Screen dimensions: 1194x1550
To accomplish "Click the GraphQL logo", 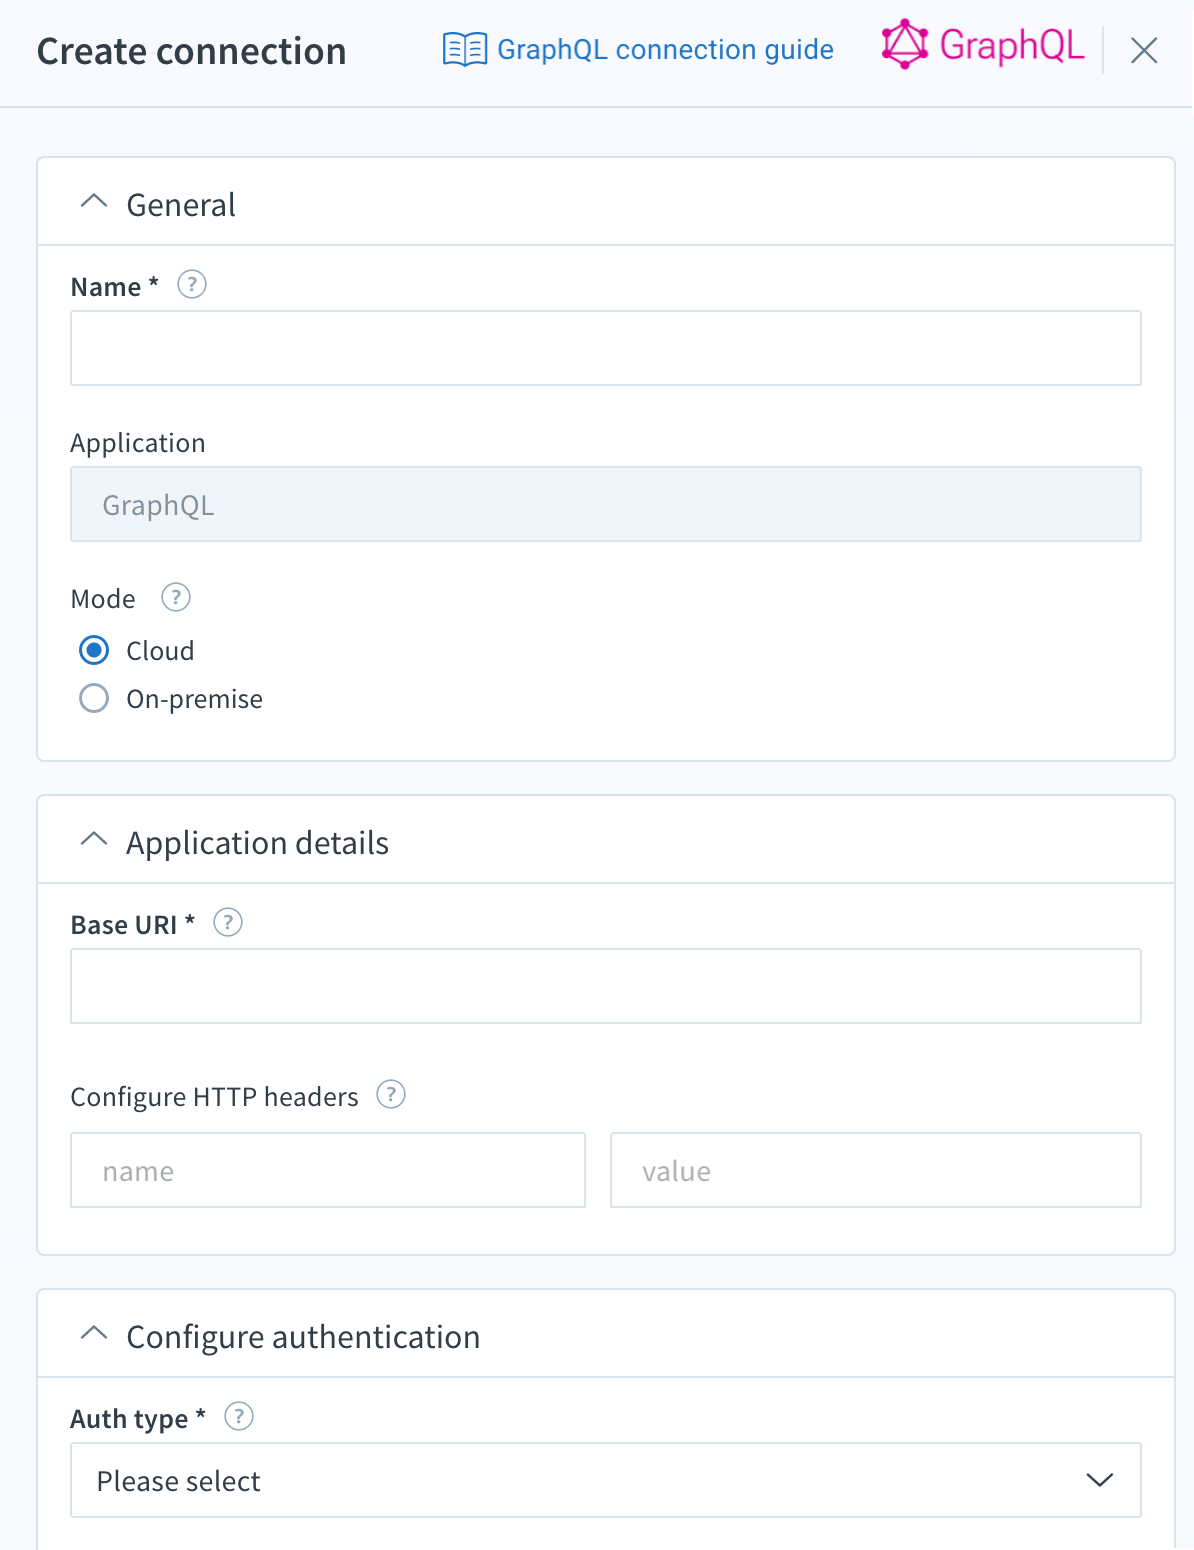I will [x=982, y=45].
